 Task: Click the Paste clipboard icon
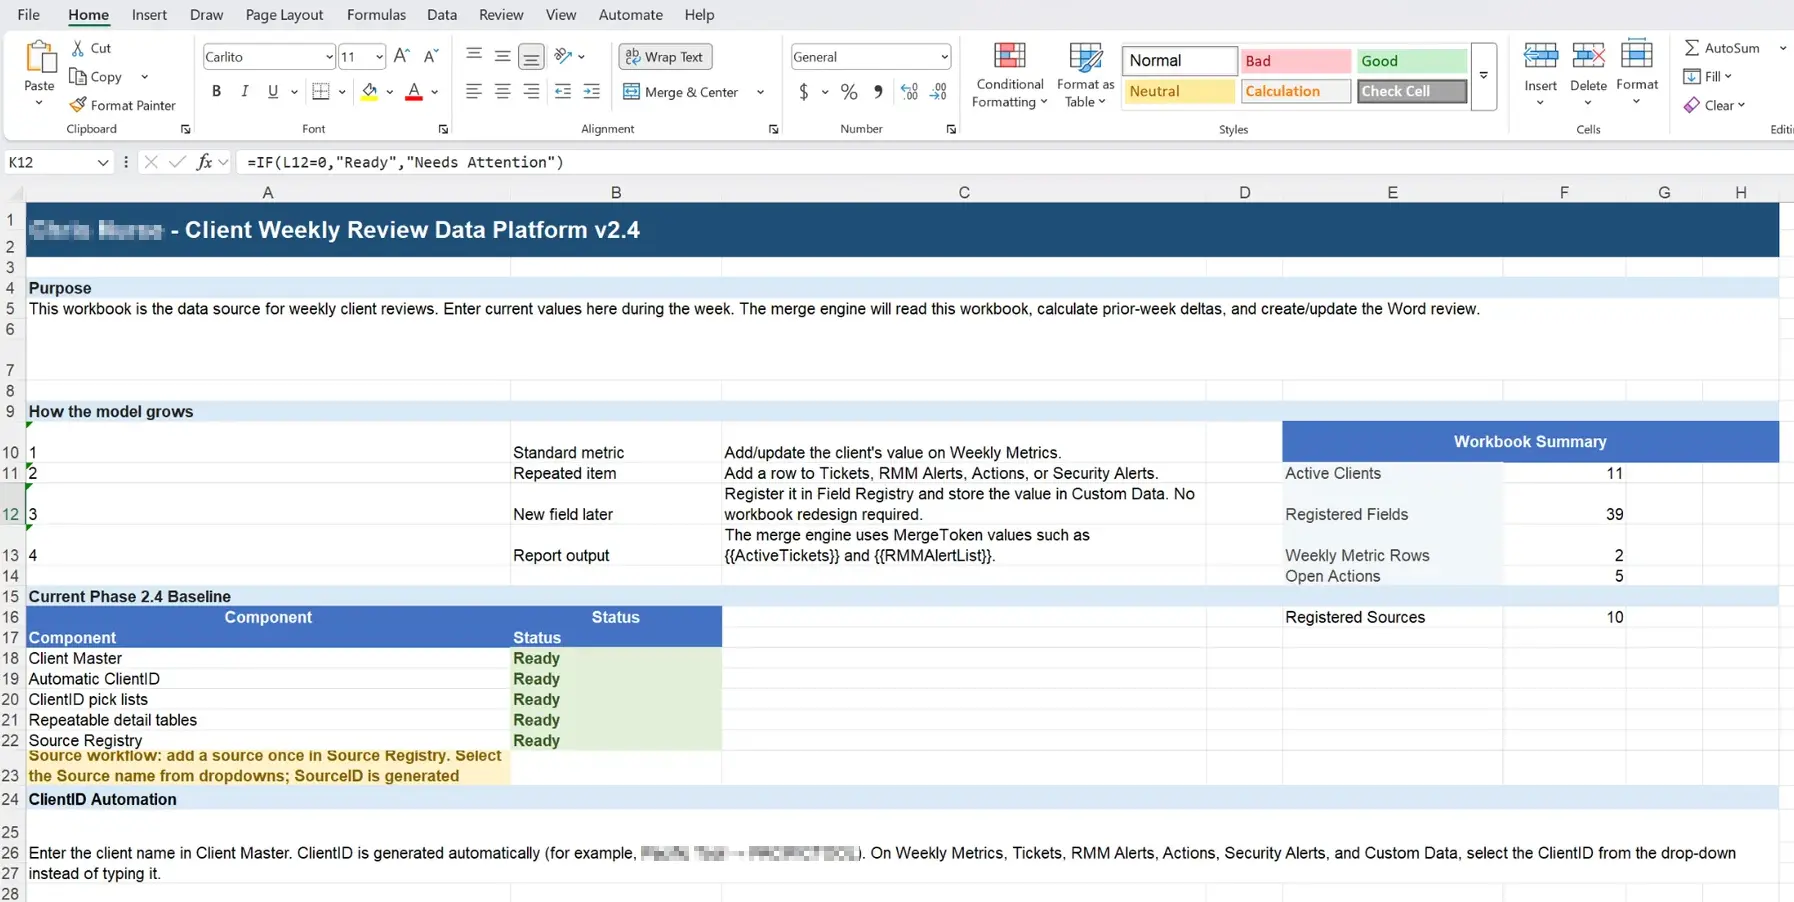40,58
